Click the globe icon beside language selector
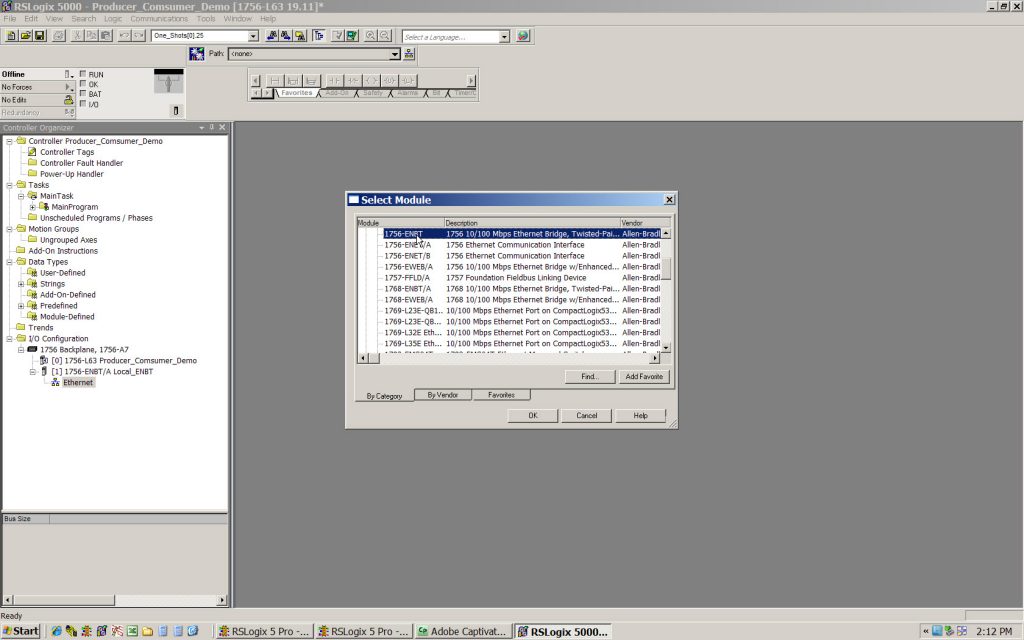Image resolution: width=1024 pixels, height=640 pixels. (523, 36)
